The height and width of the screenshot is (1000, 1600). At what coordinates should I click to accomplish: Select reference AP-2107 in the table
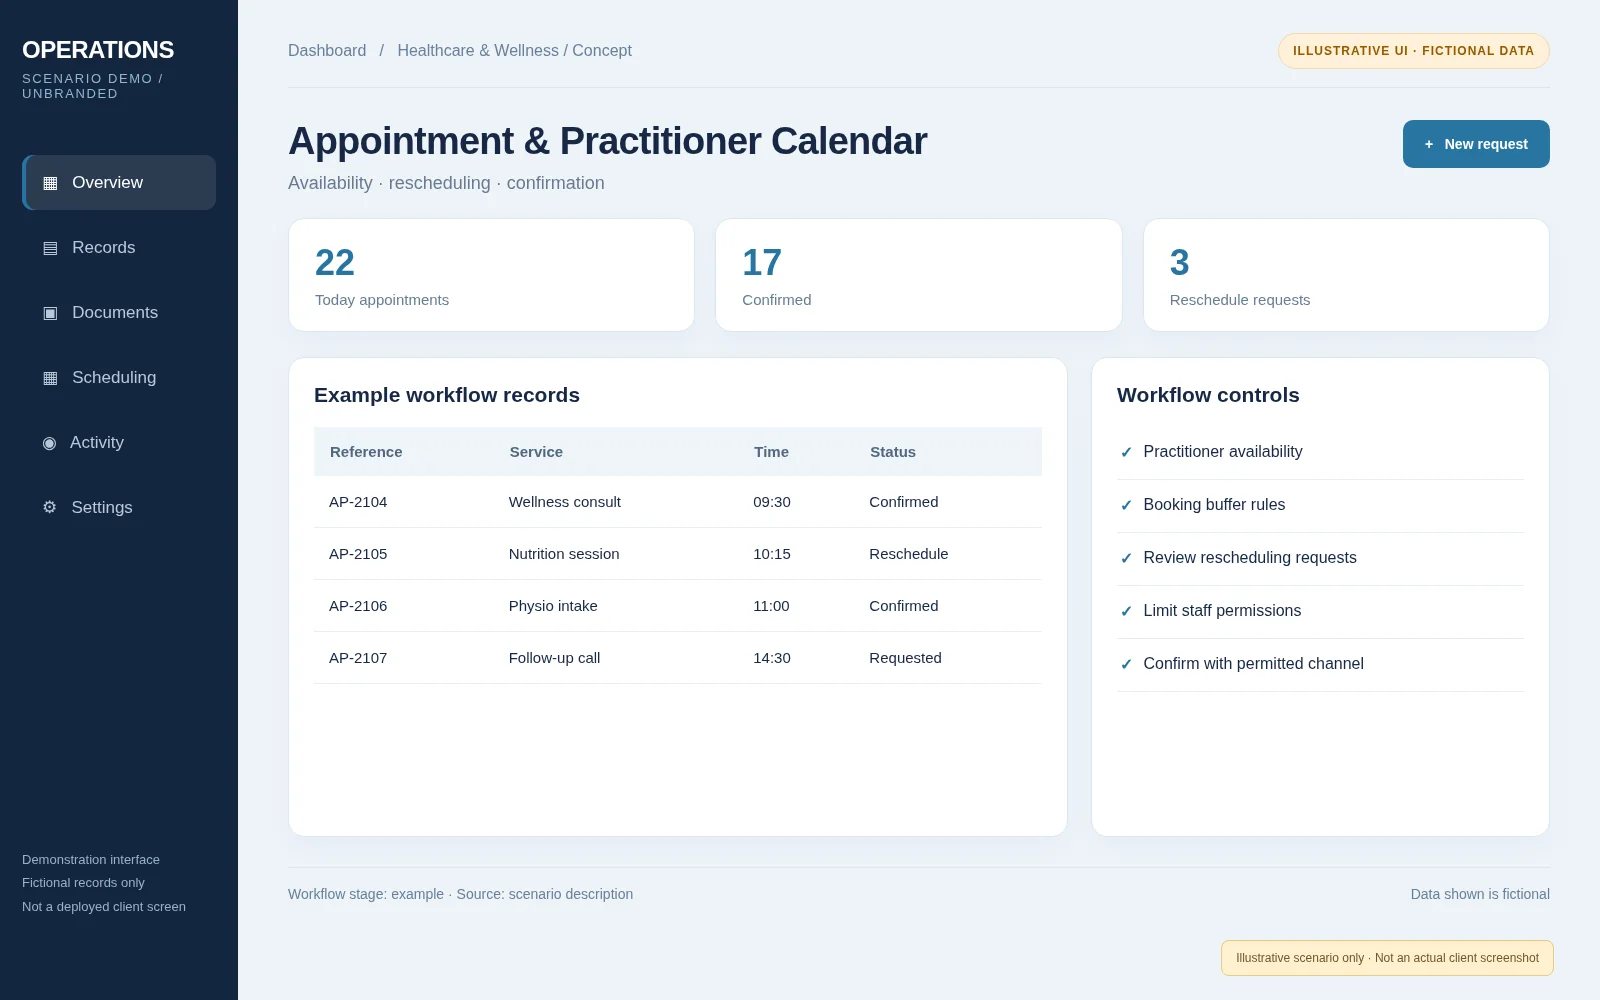point(358,658)
